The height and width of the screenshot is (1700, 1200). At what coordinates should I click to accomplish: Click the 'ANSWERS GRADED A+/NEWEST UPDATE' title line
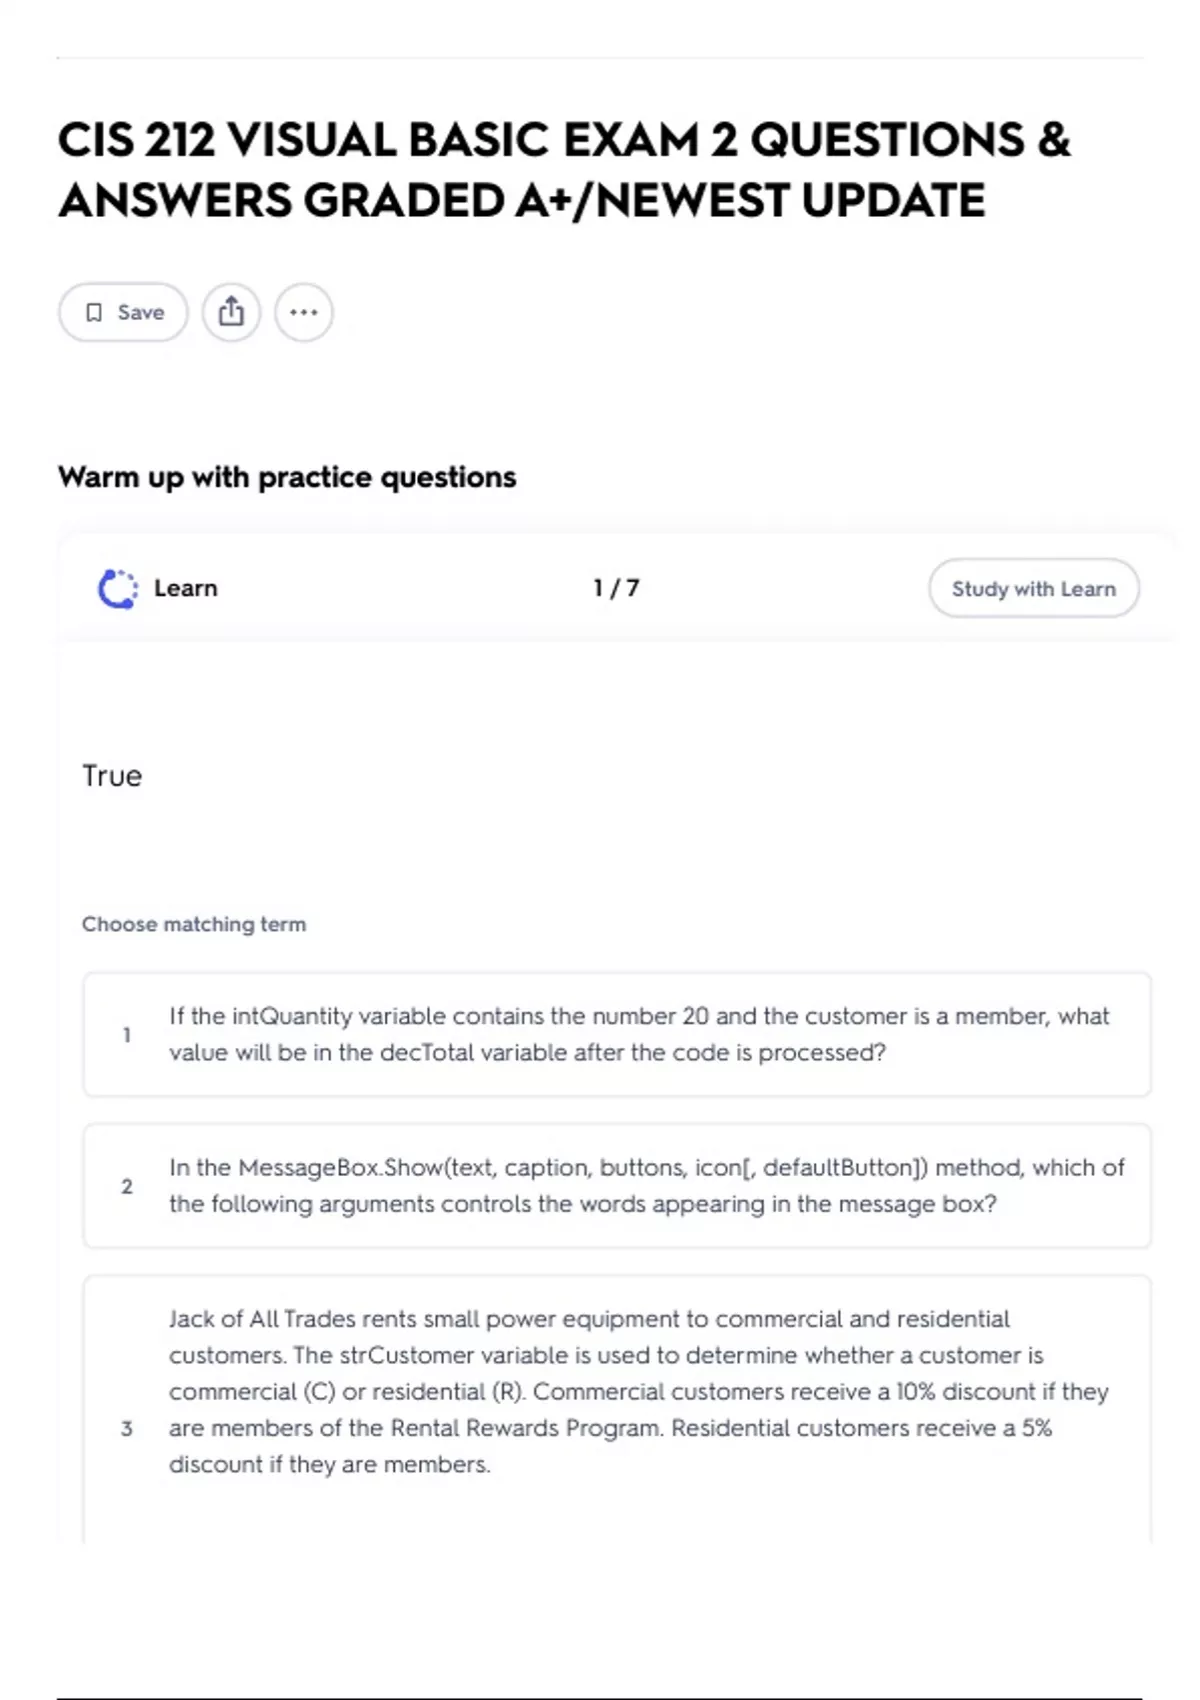click(522, 200)
